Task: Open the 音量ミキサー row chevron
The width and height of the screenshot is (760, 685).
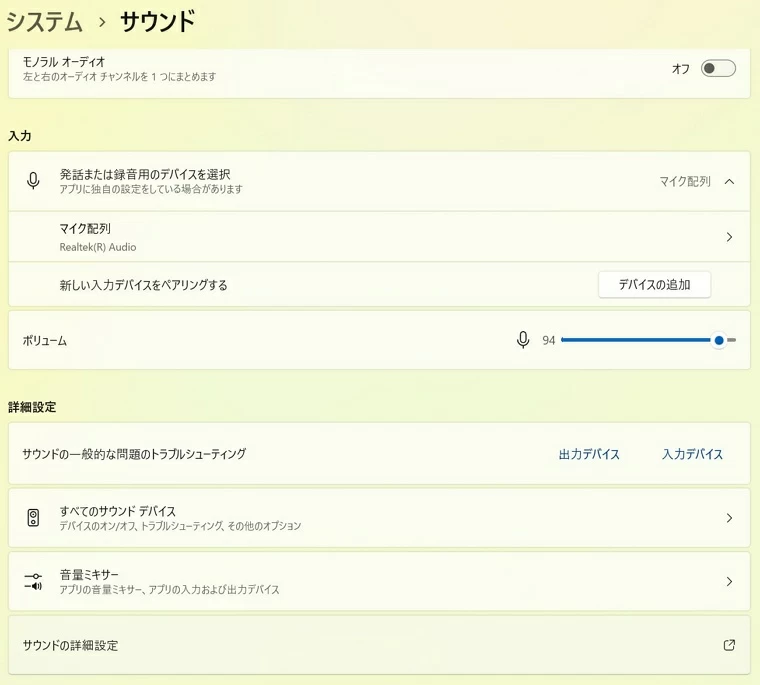Action: pos(729,581)
